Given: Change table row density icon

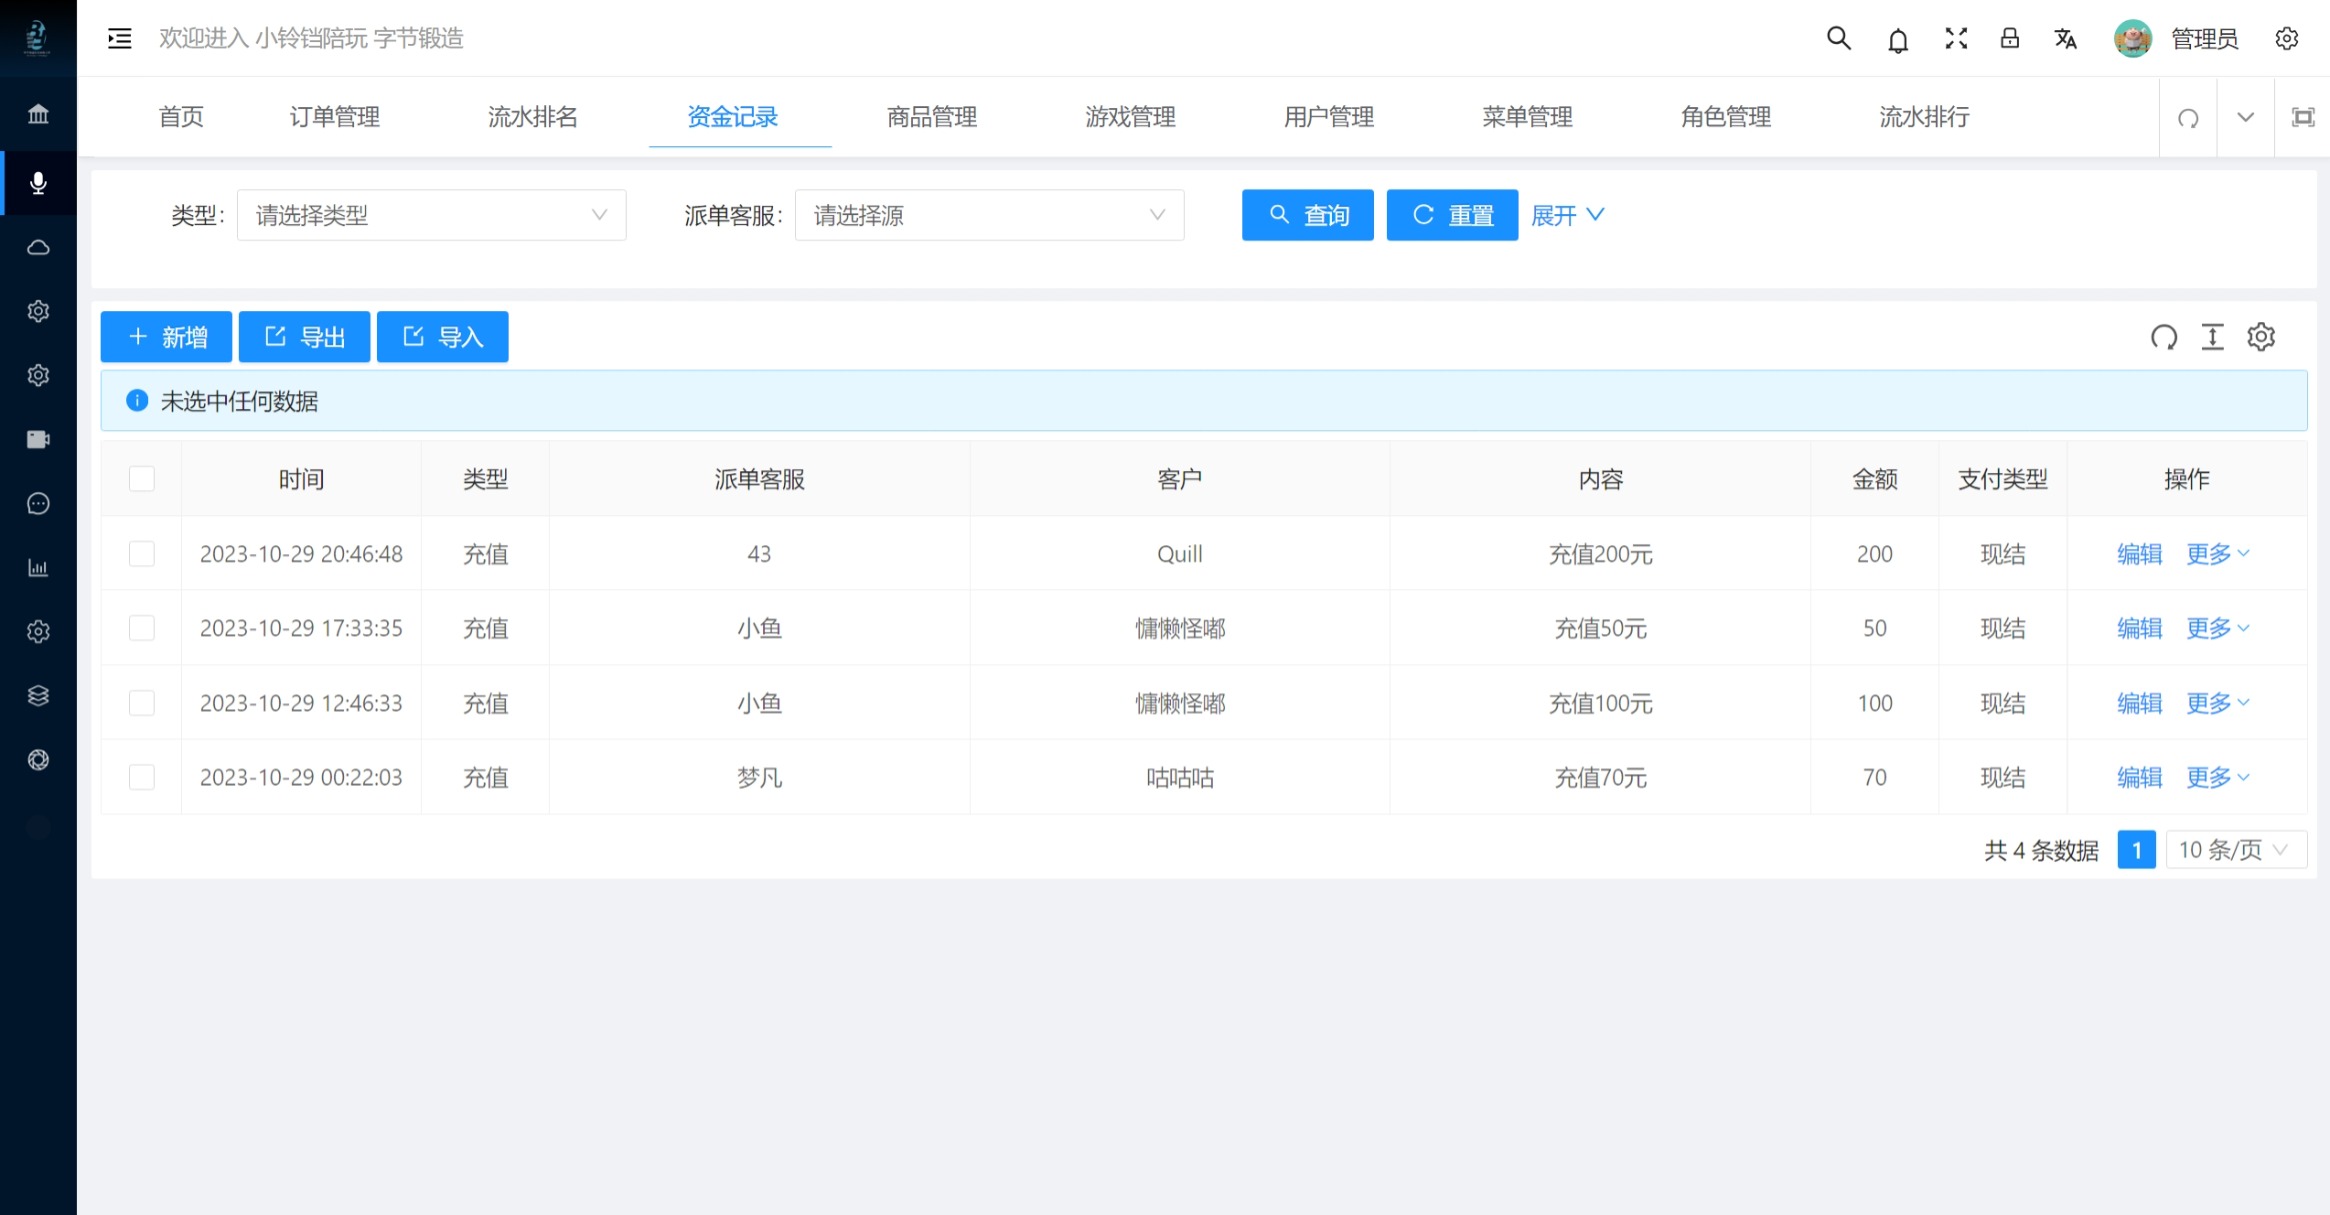Looking at the screenshot, I should pos(2212,337).
